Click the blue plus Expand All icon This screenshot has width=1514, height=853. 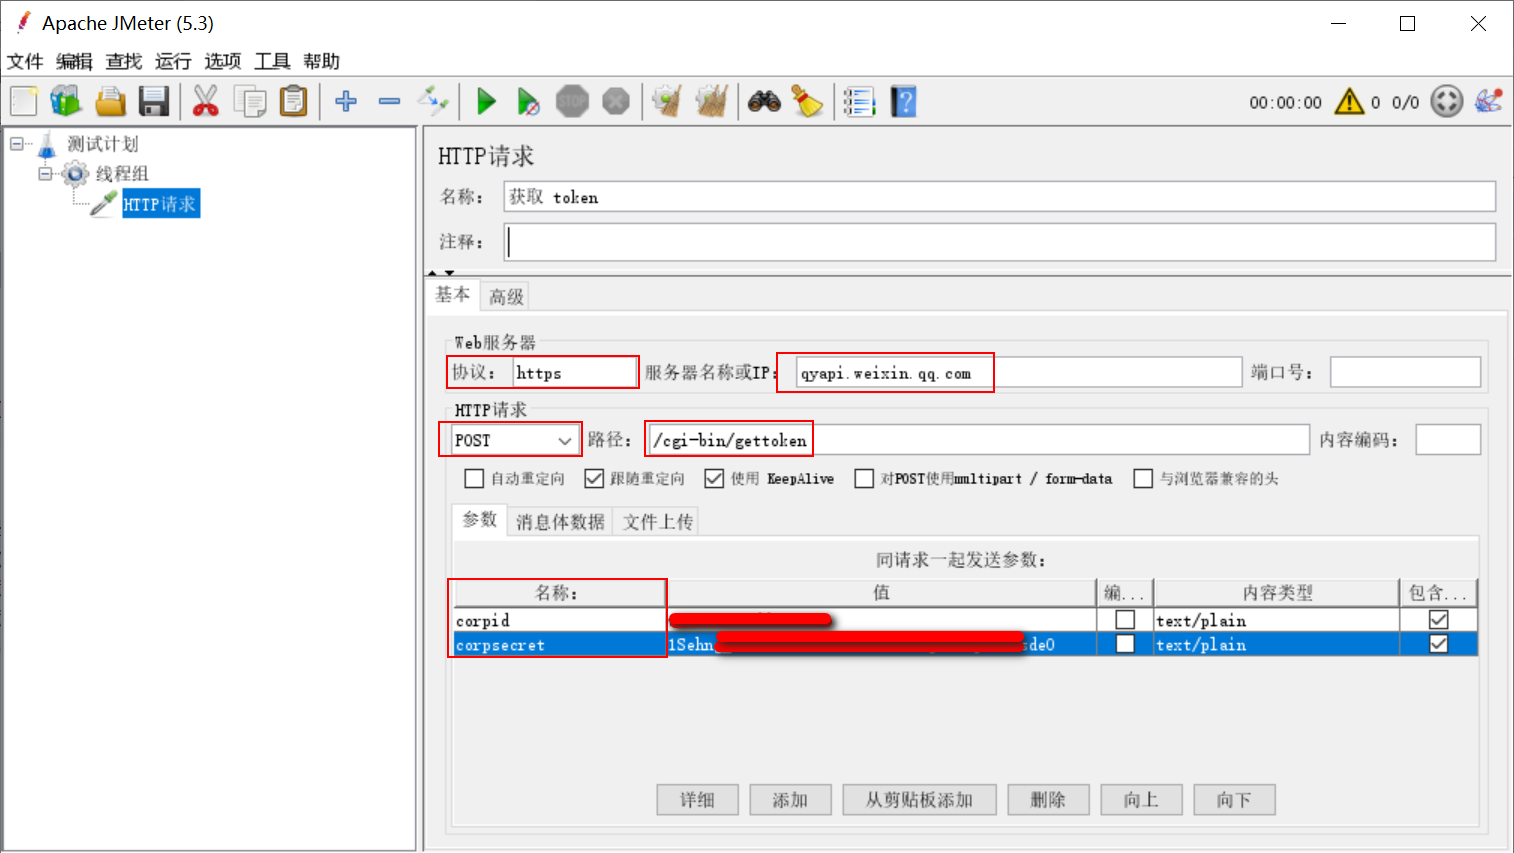pyautogui.click(x=346, y=101)
